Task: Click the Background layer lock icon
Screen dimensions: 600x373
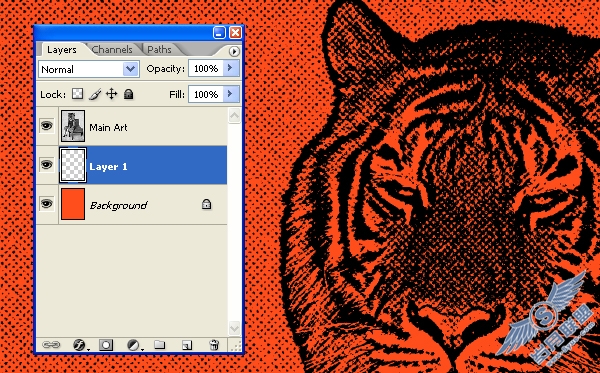Action: [206, 204]
